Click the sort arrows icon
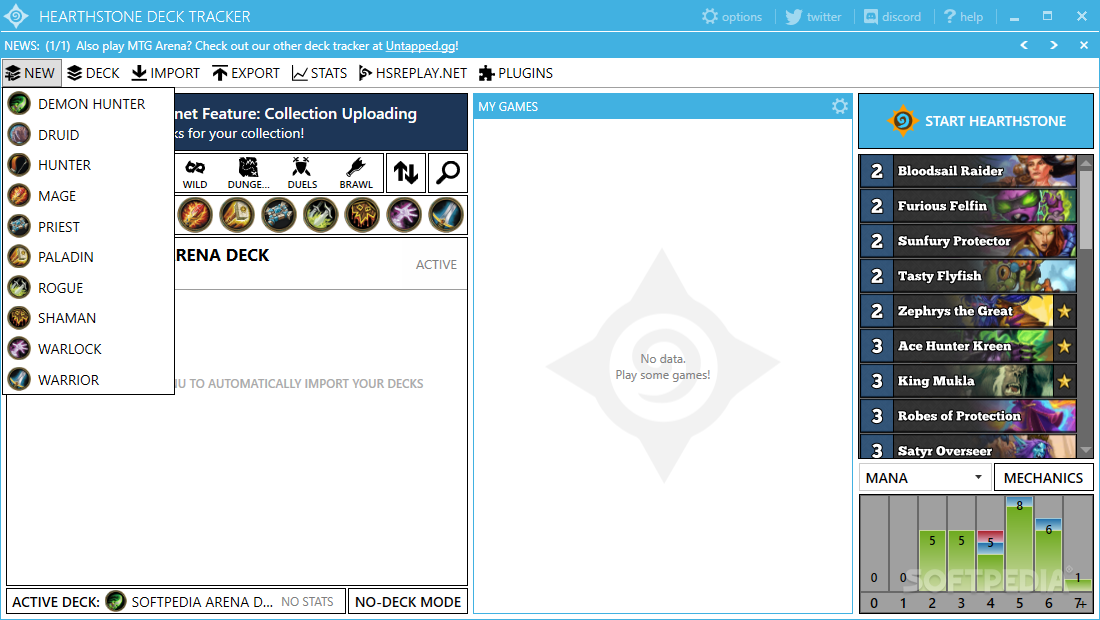1100x620 pixels. (405, 173)
